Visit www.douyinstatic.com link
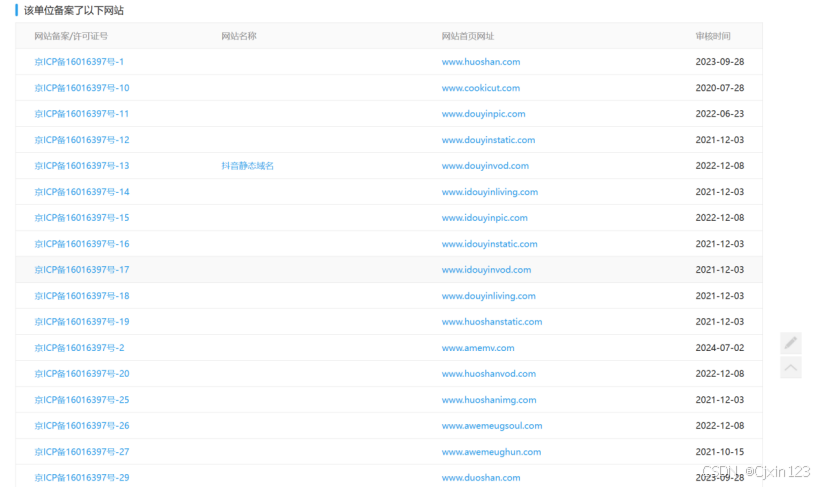This screenshot has width=830, height=487. pyautogui.click(x=489, y=140)
